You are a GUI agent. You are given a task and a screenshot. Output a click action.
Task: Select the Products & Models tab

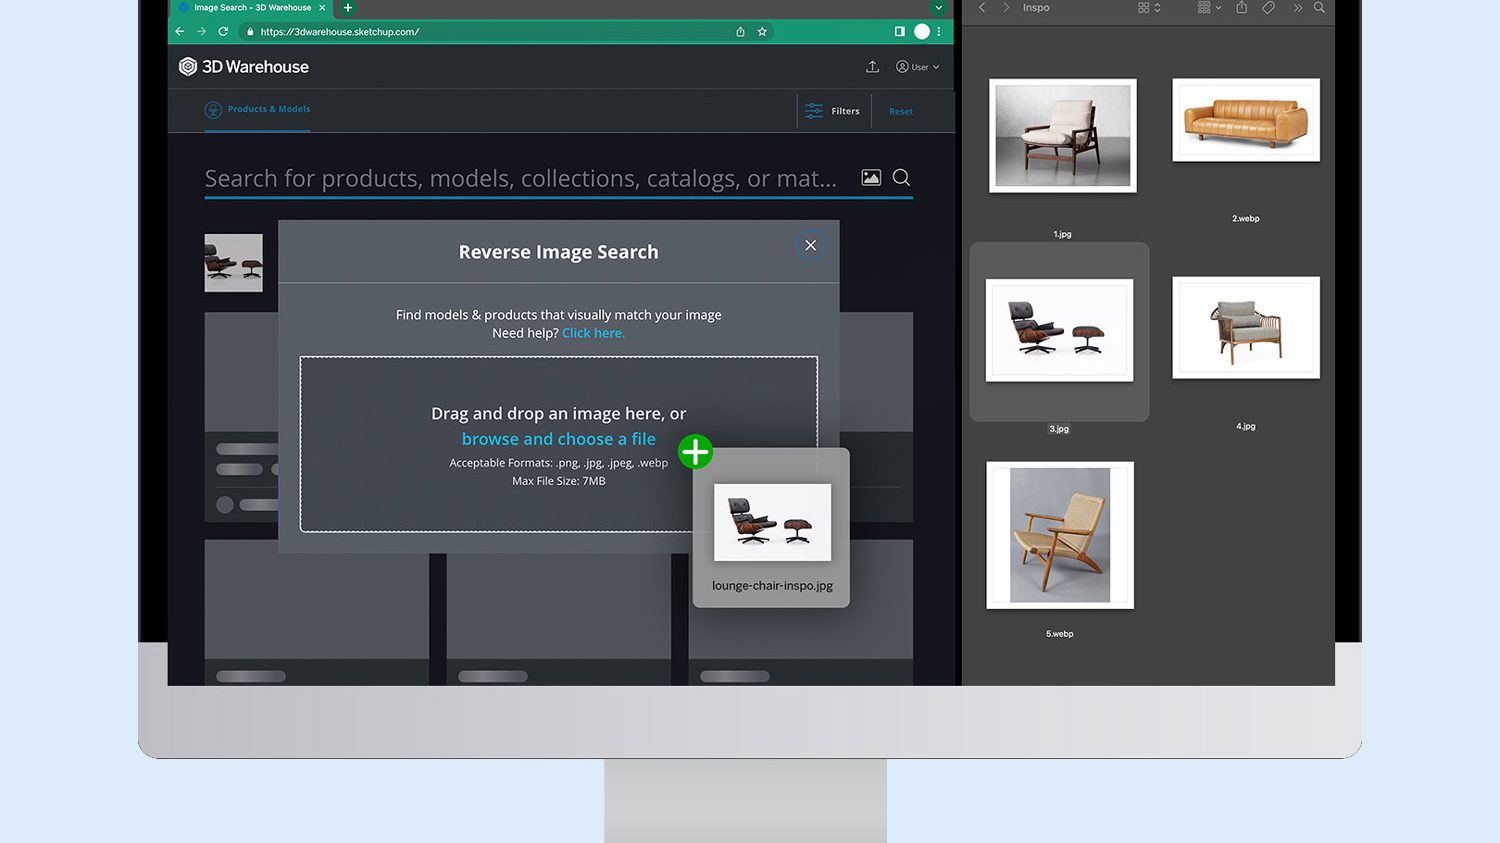click(258, 110)
